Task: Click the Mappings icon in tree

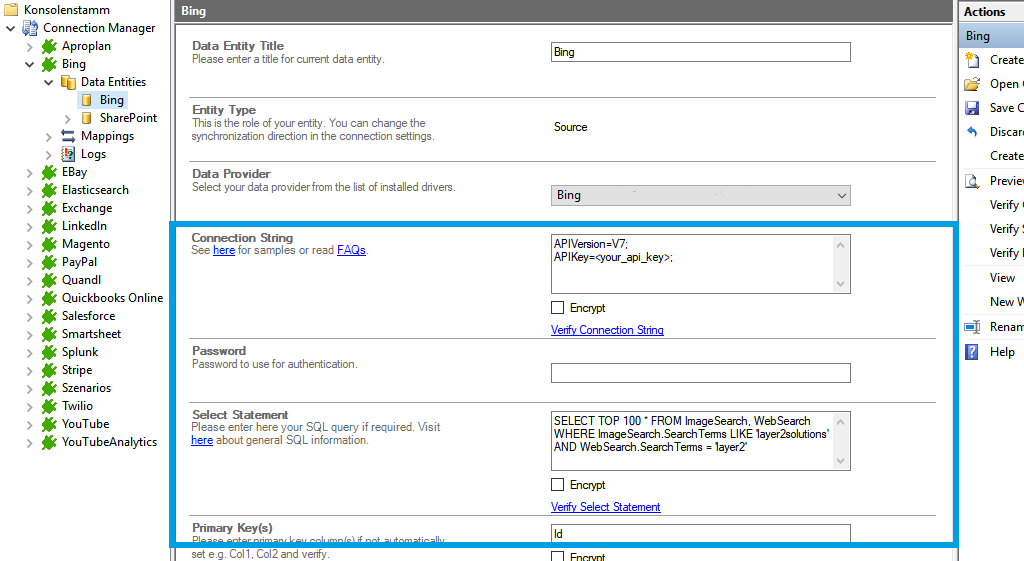Action: [68, 136]
